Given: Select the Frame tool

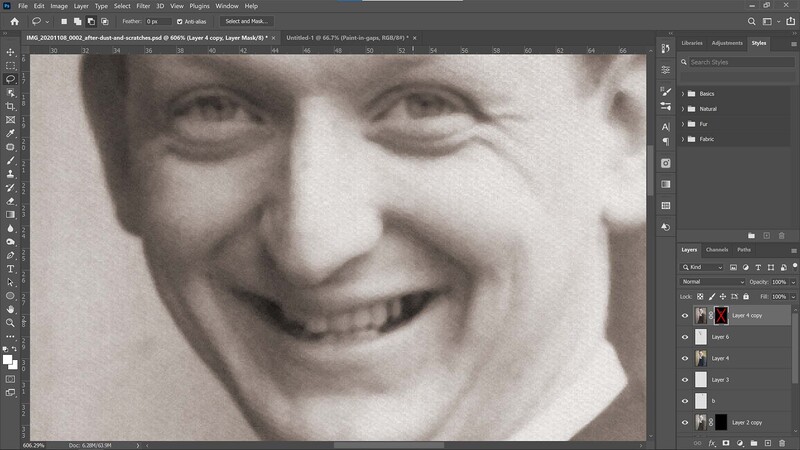Looking at the screenshot, I should click(x=10, y=120).
